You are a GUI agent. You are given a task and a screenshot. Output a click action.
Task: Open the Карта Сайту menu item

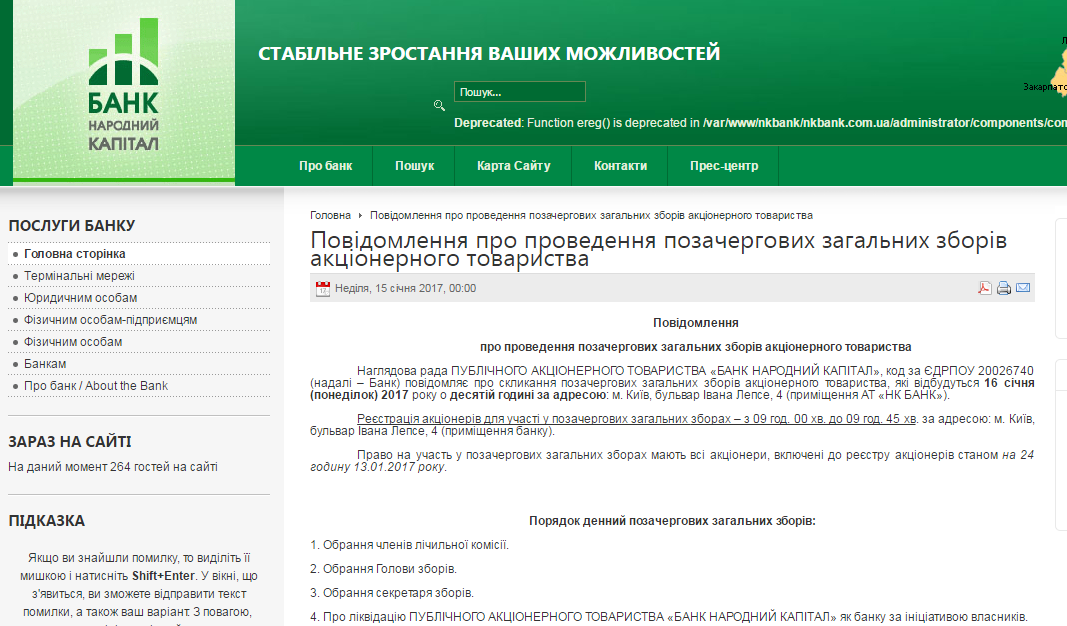[x=514, y=165]
